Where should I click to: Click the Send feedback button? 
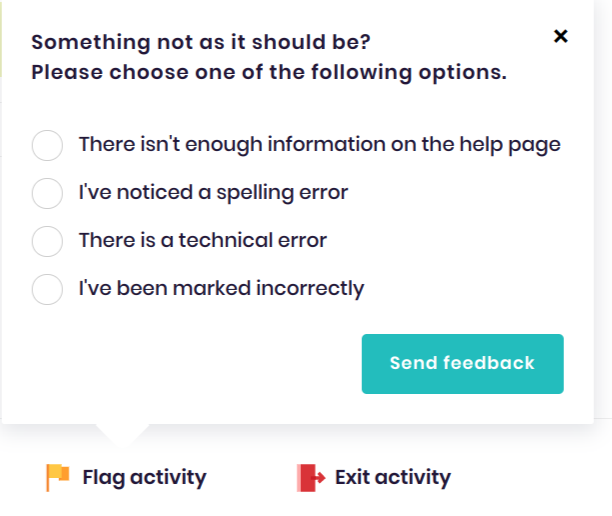tap(463, 364)
